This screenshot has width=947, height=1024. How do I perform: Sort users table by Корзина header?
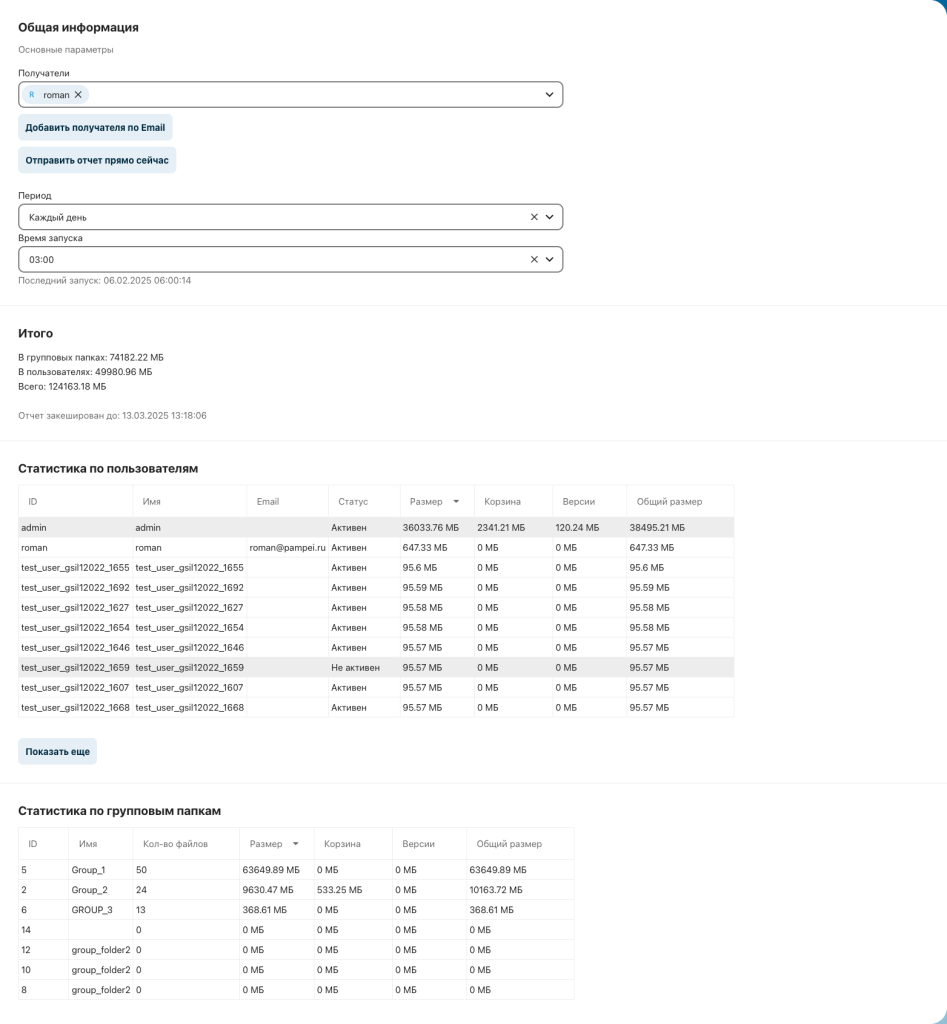(501, 501)
